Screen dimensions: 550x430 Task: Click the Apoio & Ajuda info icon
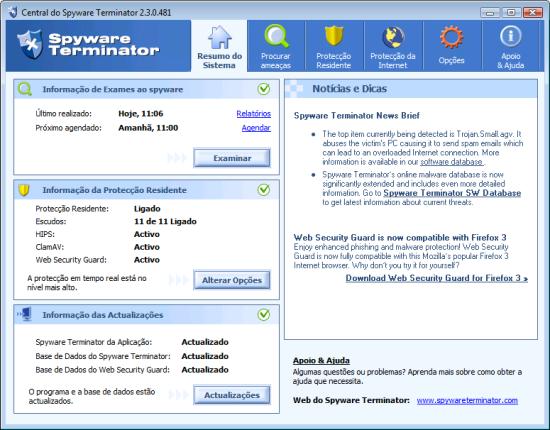click(511, 36)
